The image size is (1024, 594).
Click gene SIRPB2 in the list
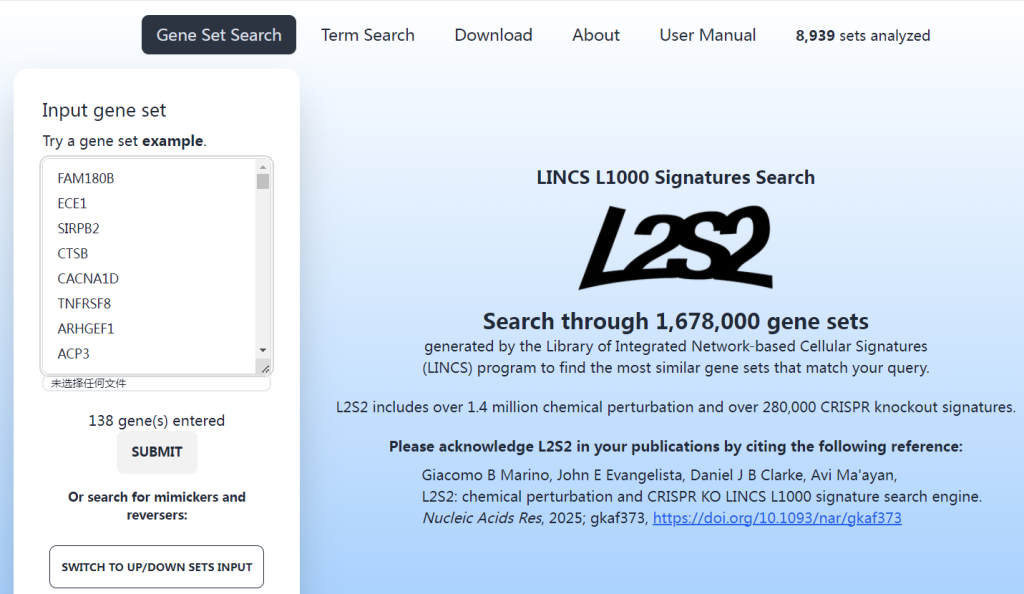click(78, 228)
